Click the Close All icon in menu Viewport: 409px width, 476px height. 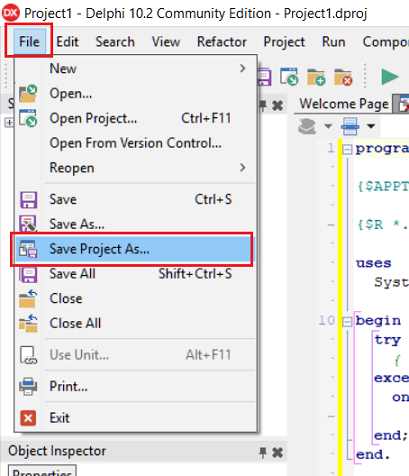point(28,323)
